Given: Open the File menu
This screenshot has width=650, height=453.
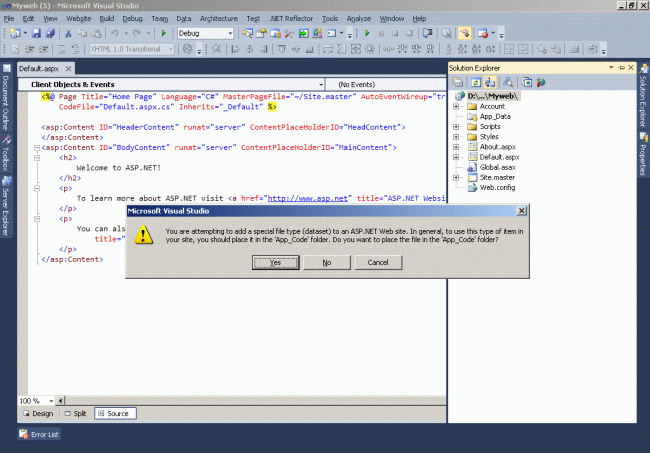Looking at the screenshot, I should (9, 19).
